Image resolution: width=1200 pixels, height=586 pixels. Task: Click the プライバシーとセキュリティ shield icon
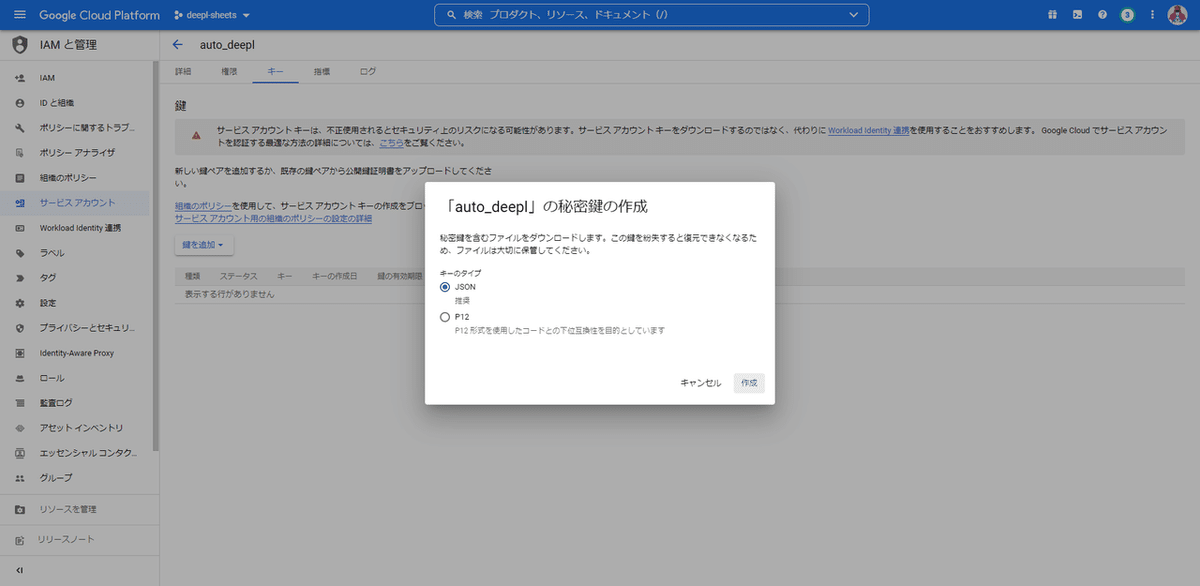point(20,328)
